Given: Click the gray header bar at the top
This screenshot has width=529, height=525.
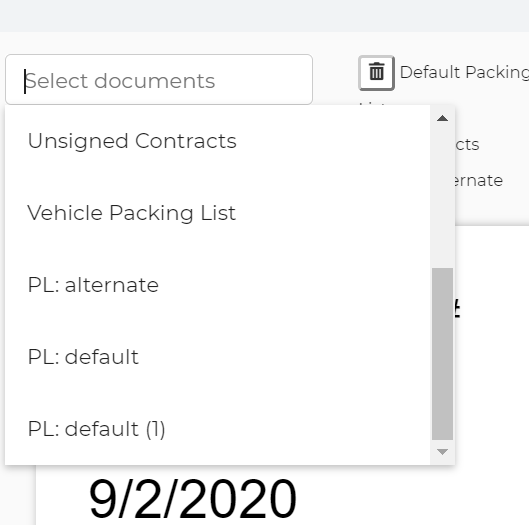Looking at the screenshot, I should [x=264, y=16].
